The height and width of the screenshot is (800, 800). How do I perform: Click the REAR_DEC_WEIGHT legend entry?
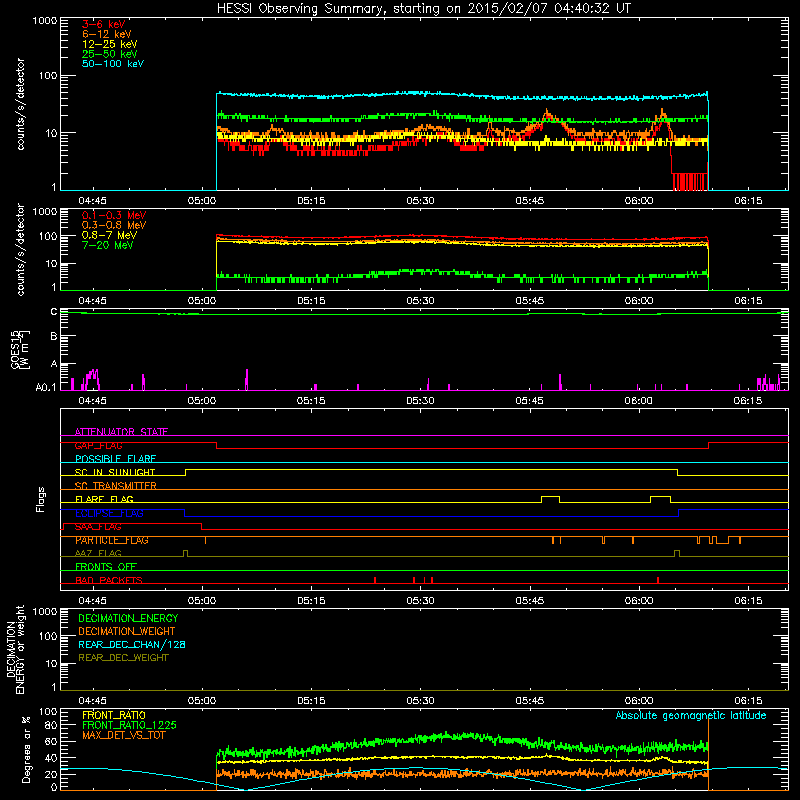123,658
